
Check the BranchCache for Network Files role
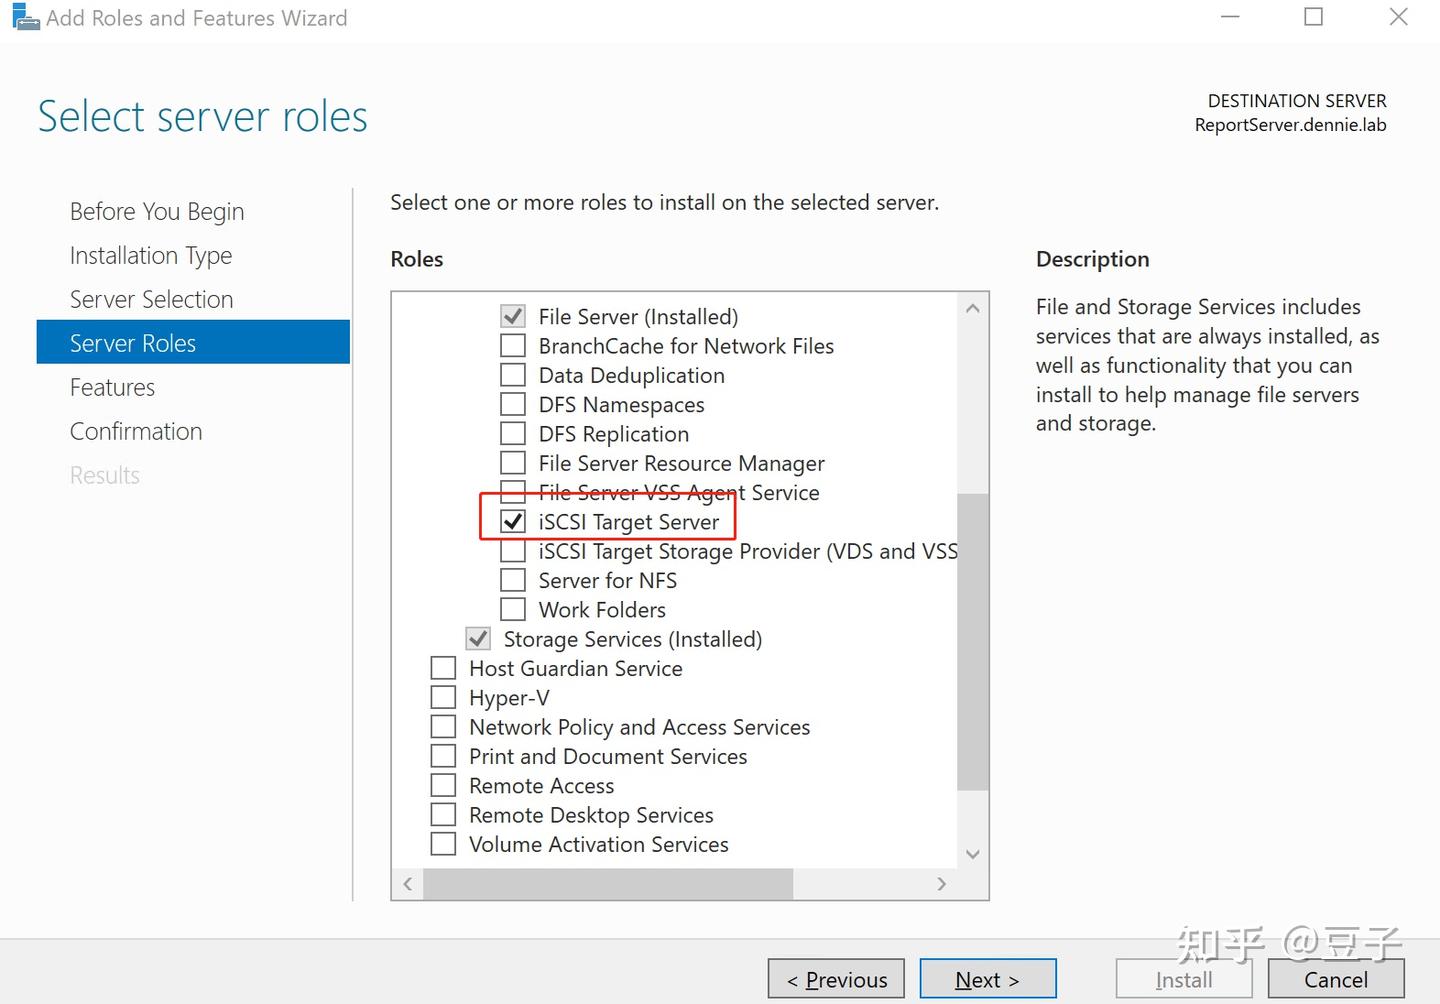pyautogui.click(x=513, y=345)
